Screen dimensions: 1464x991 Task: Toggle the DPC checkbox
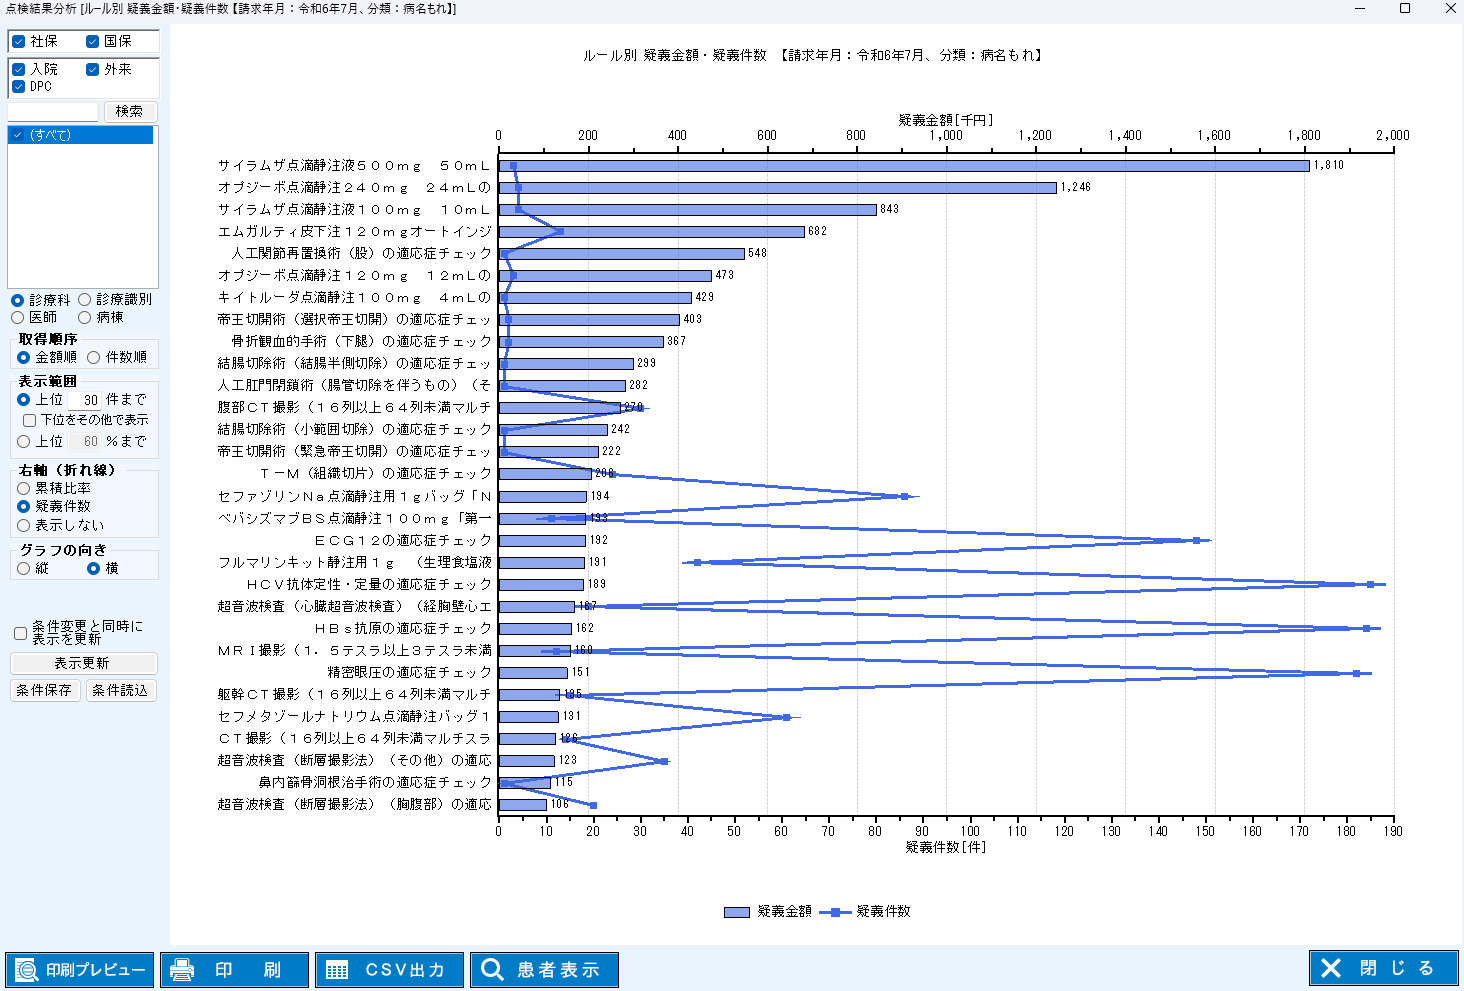[19, 86]
